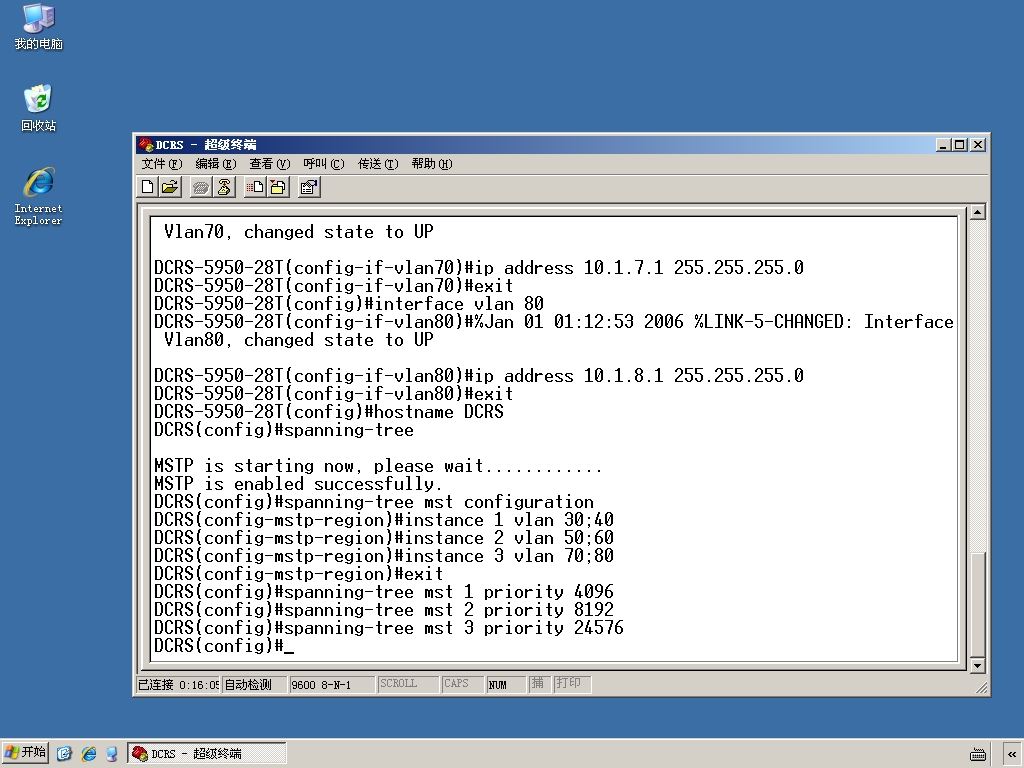Image resolution: width=1024 pixels, height=768 pixels.
Task: Click the SCROLL status indicator
Action: point(408,684)
